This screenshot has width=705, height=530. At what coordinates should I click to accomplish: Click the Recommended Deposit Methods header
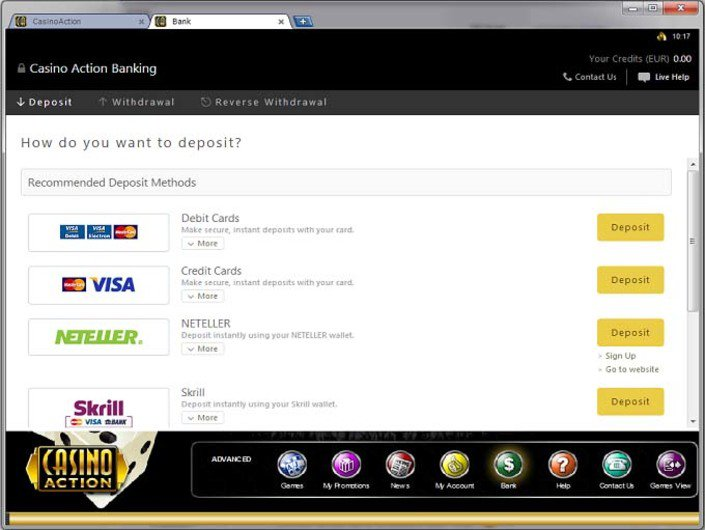point(346,183)
